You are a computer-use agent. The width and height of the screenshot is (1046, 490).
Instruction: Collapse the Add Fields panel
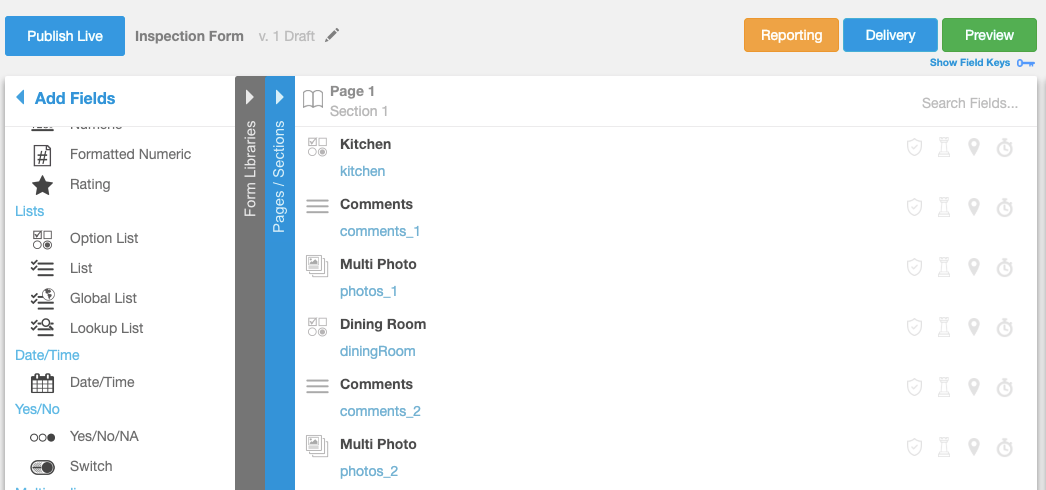[x=21, y=98]
